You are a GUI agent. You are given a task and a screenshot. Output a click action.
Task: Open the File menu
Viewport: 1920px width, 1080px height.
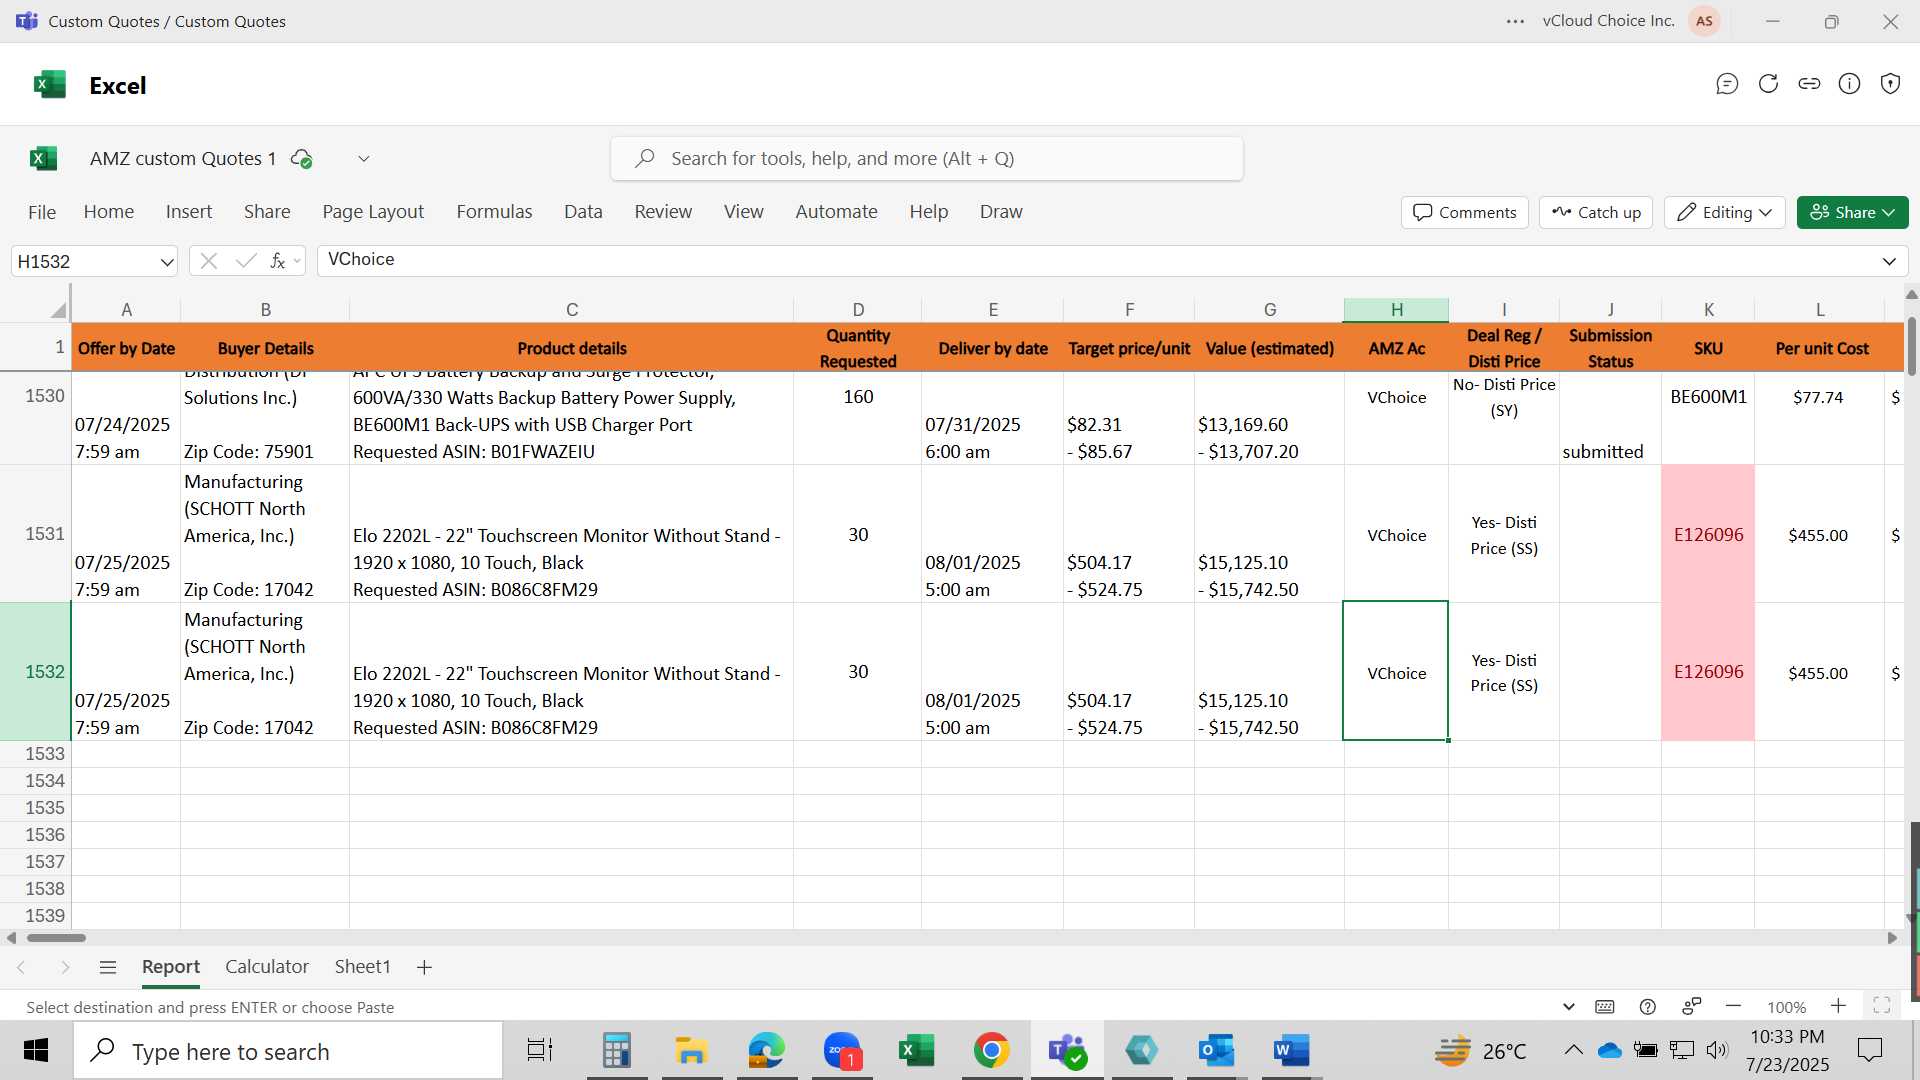point(42,212)
